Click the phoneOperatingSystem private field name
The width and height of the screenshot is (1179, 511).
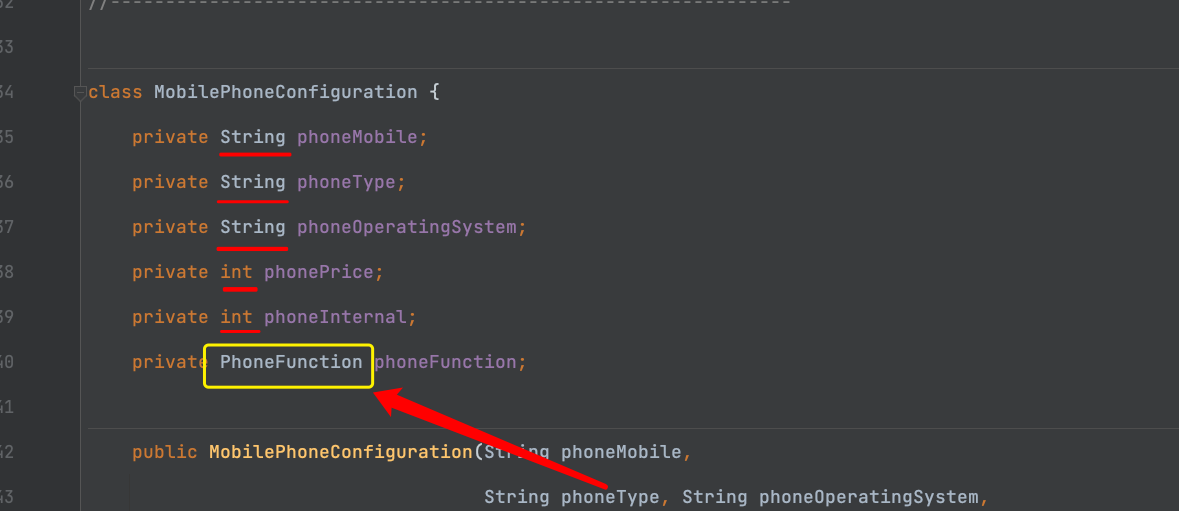tap(406, 227)
